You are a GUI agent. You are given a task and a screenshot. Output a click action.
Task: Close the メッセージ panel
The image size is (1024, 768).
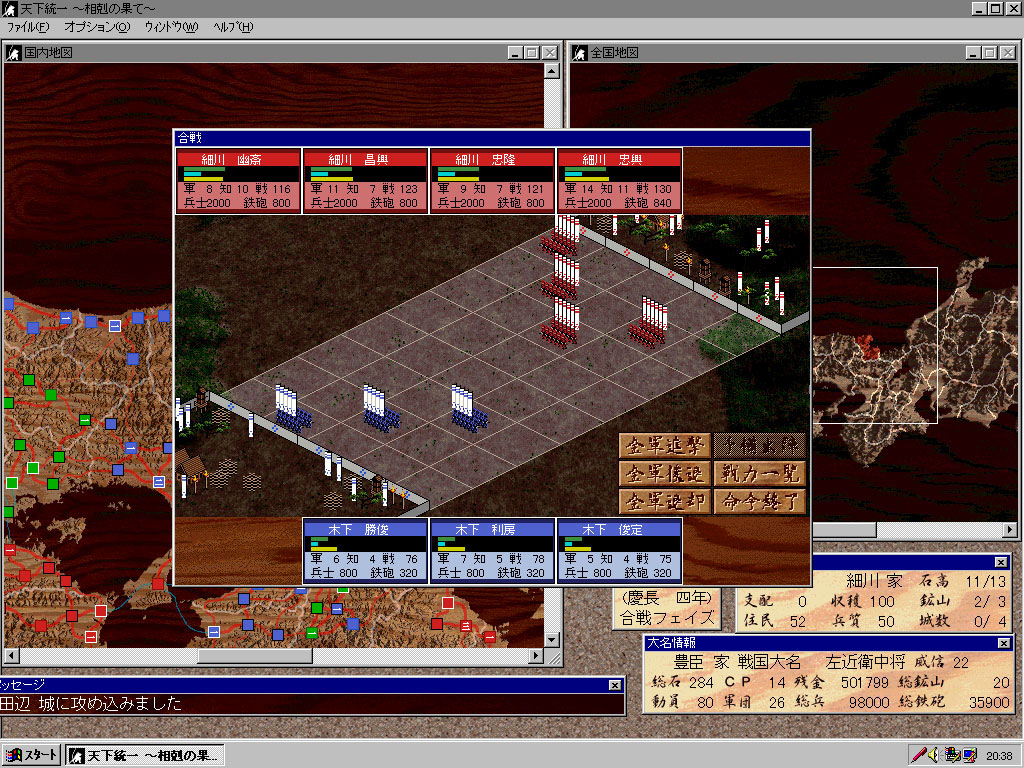[x=616, y=685]
